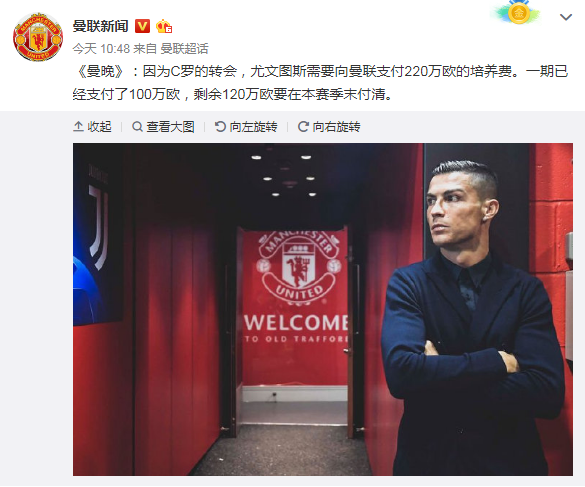
Task: Click the rotate-left arrow icon
Action: (x=220, y=127)
